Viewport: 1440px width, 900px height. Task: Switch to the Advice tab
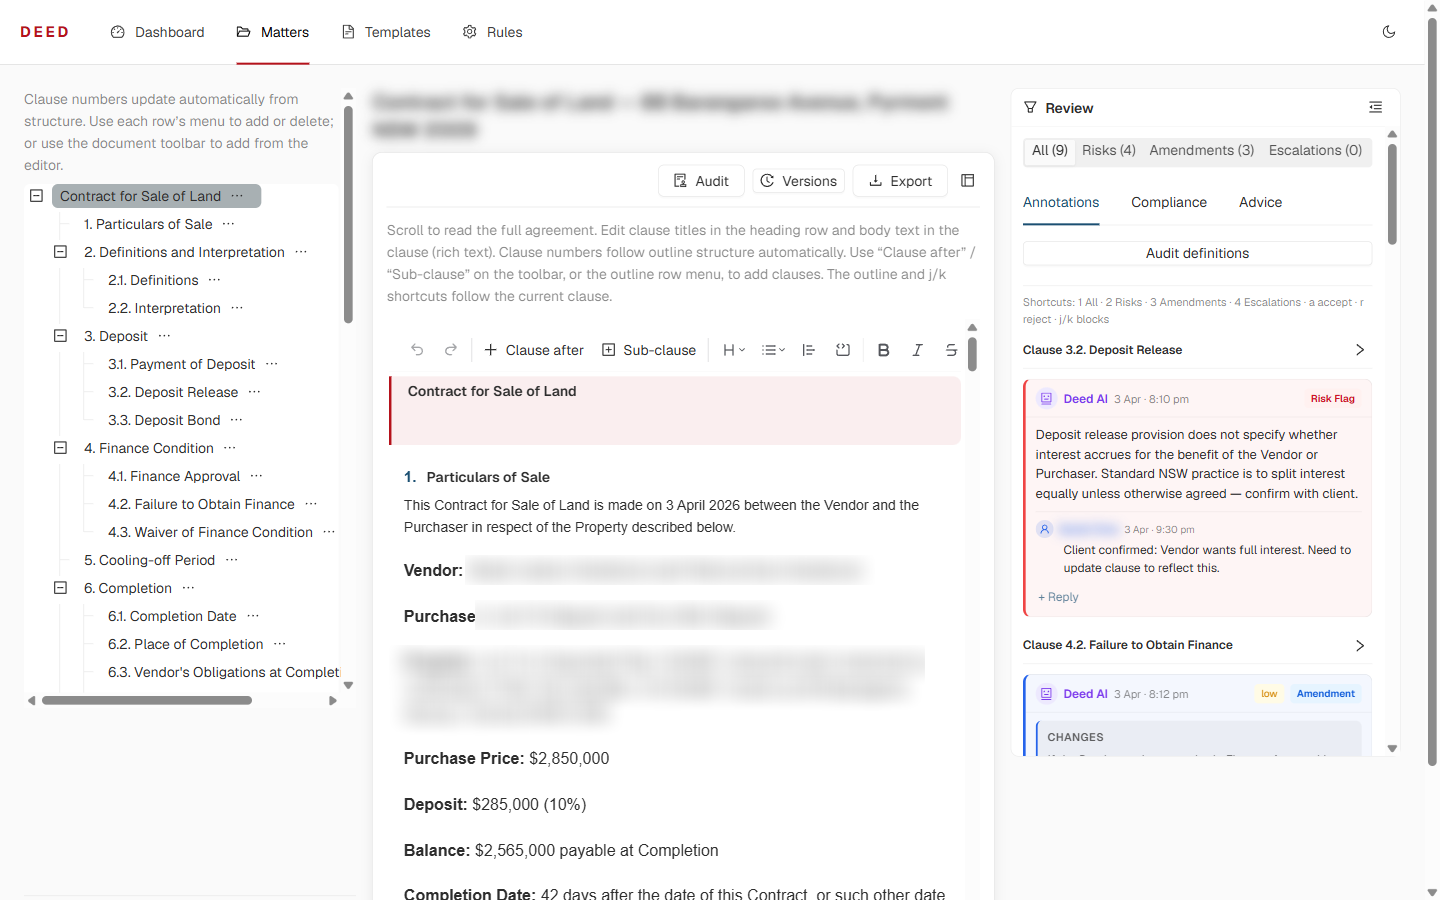(x=1260, y=202)
